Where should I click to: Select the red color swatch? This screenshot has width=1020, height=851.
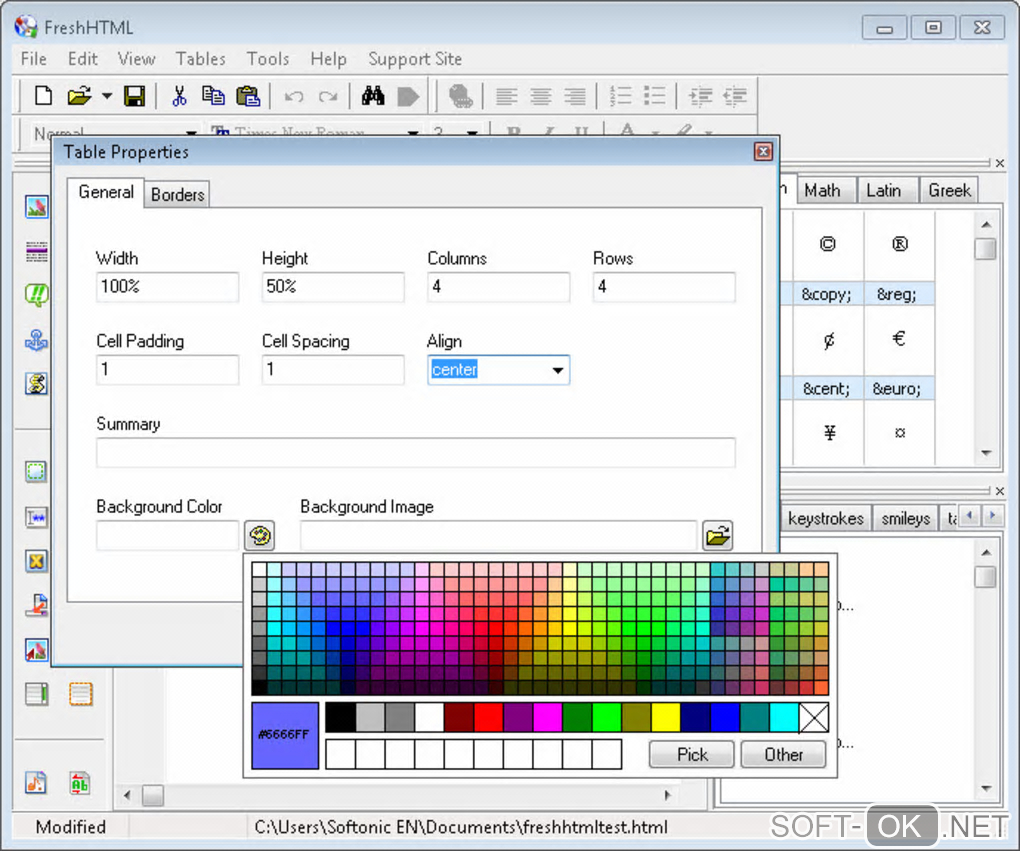tap(488, 717)
